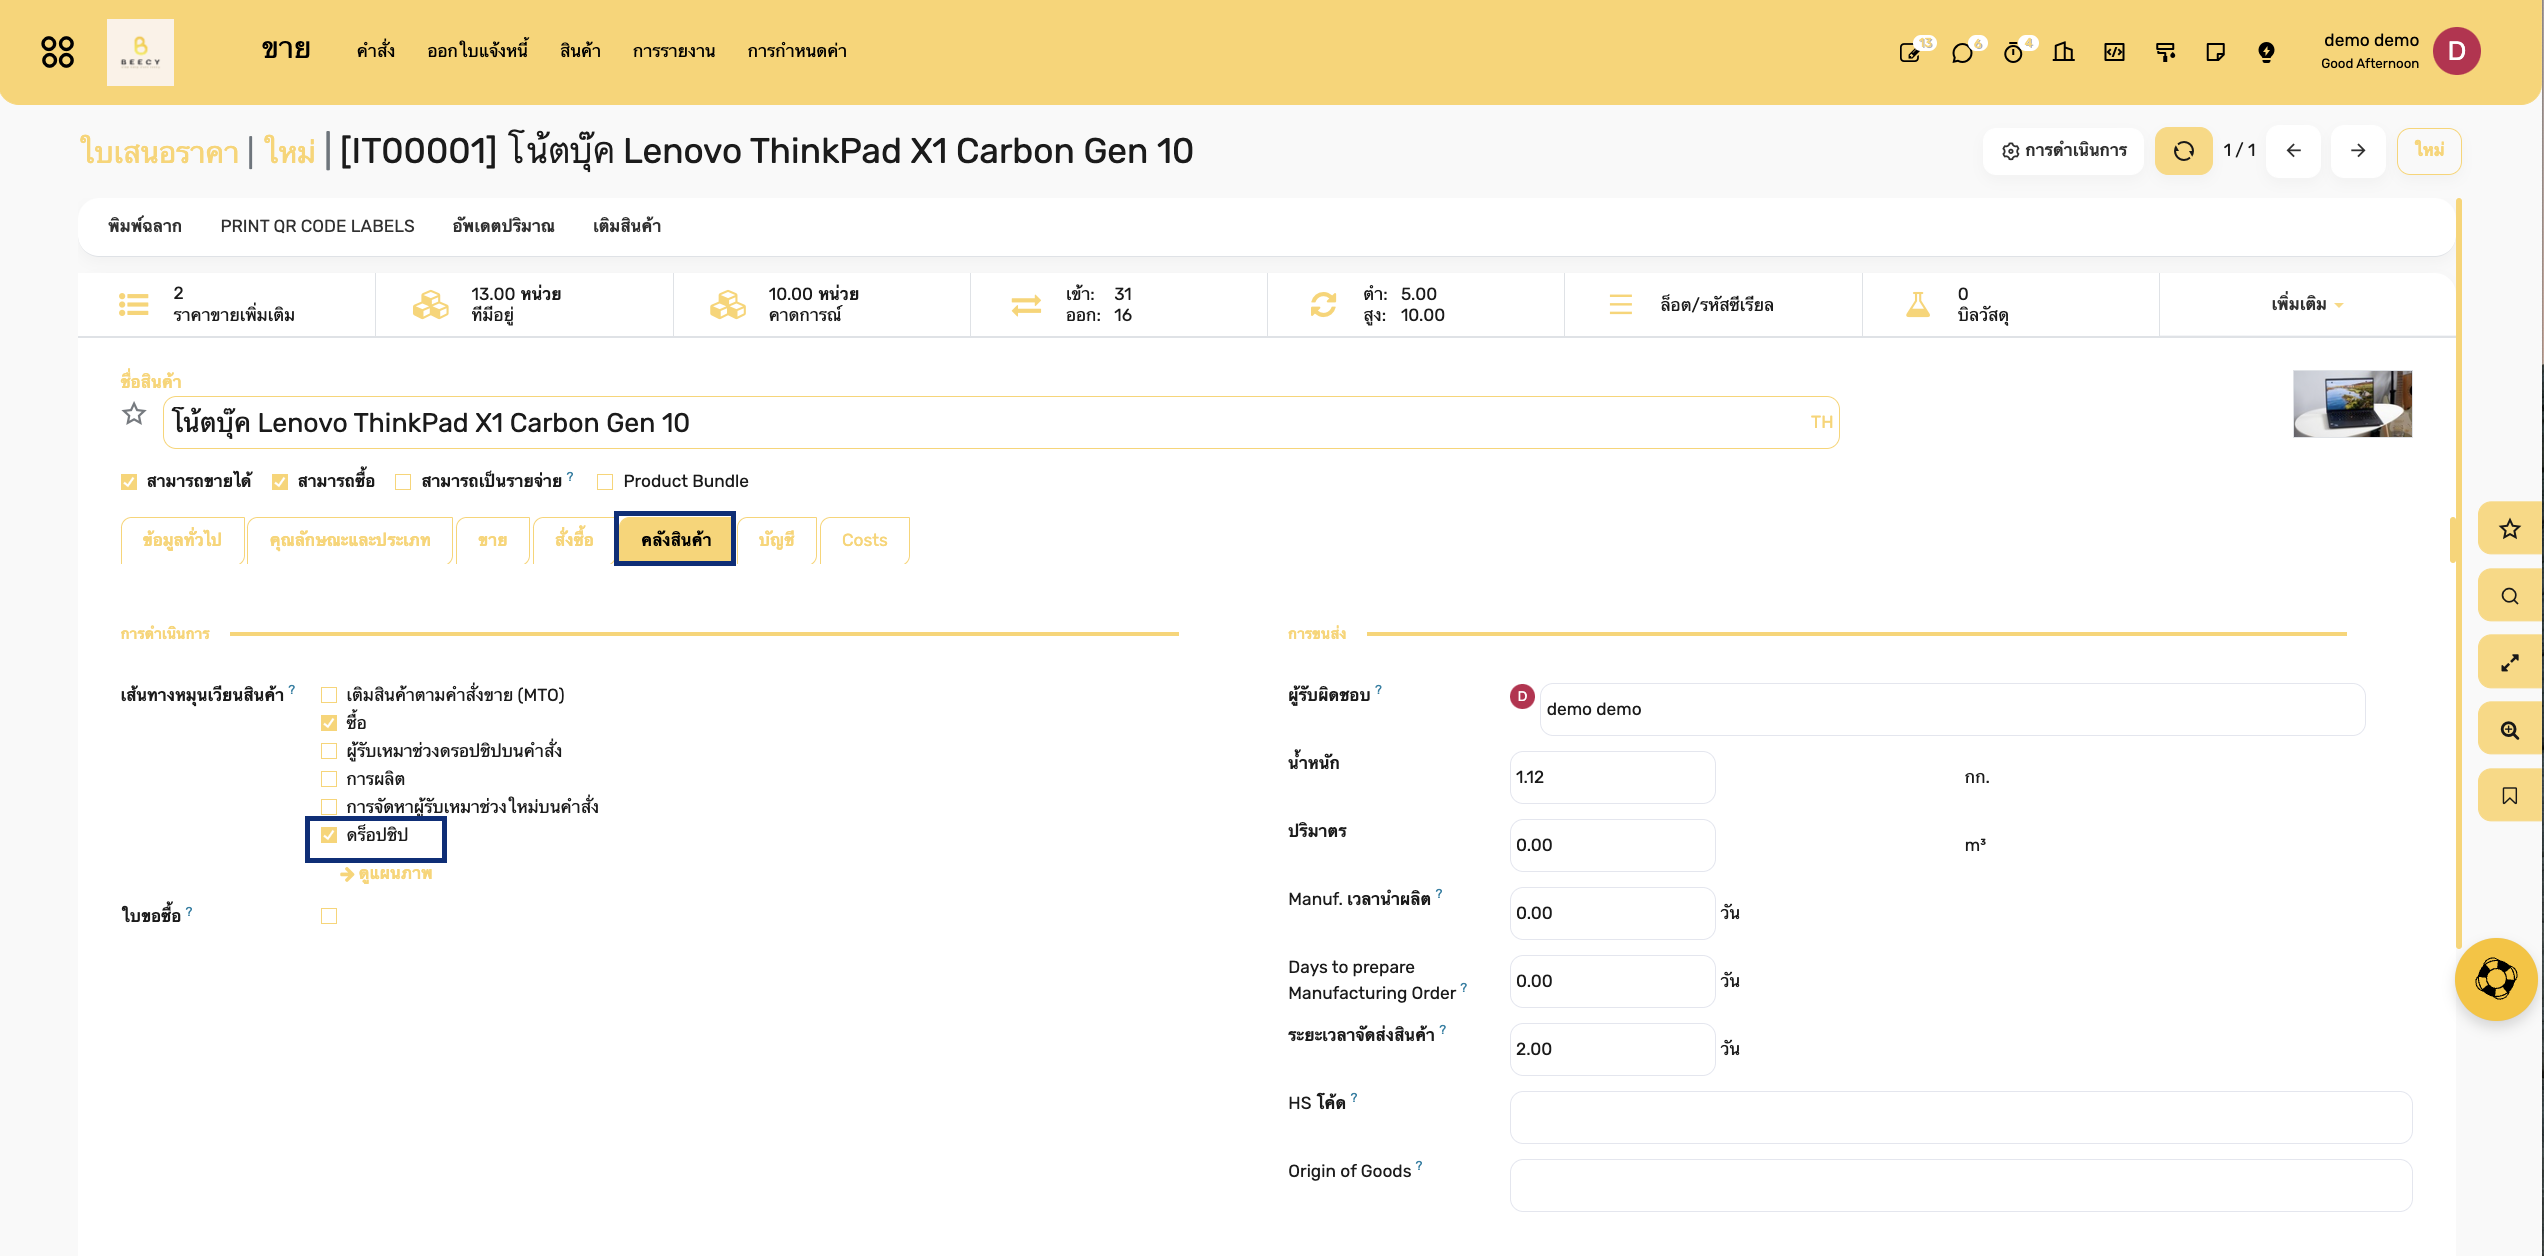This screenshot has height=1256, width=2544.
Task: Click the TH language translate button
Action: 1821,423
